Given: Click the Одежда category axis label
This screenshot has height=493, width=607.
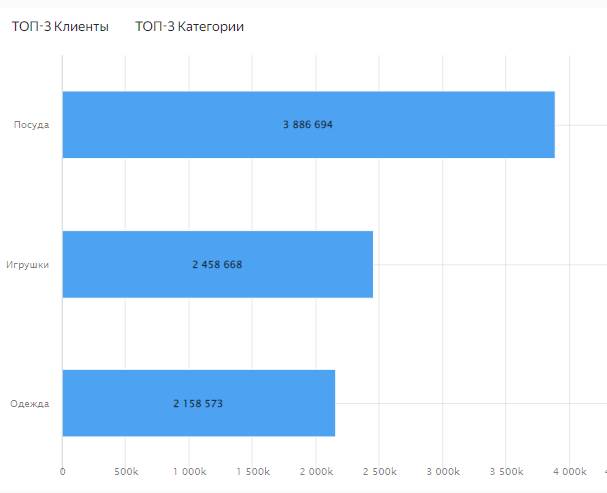Looking at the screenshot, I should click(x=30, y=403).
